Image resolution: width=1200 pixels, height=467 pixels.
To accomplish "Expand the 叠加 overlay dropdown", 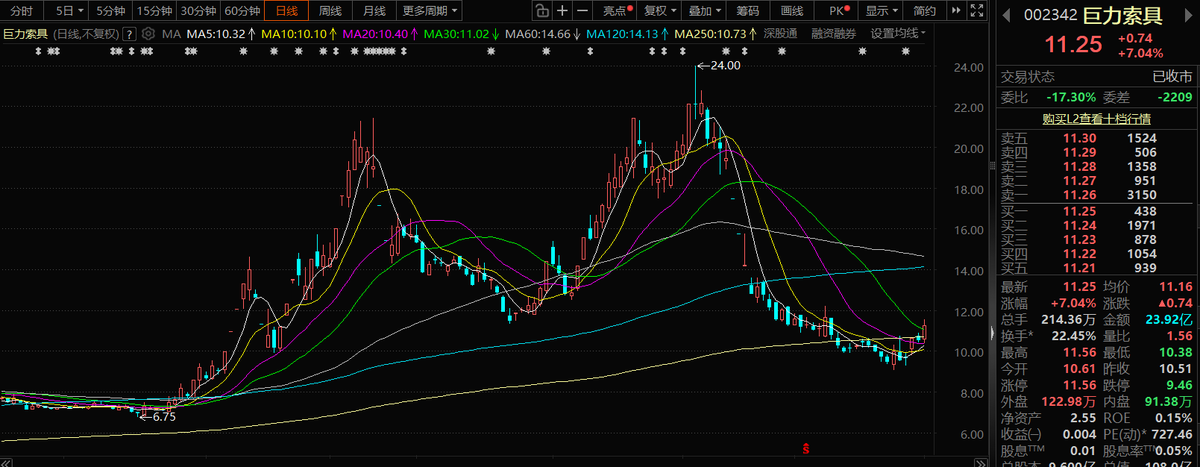I will [704, 11].
